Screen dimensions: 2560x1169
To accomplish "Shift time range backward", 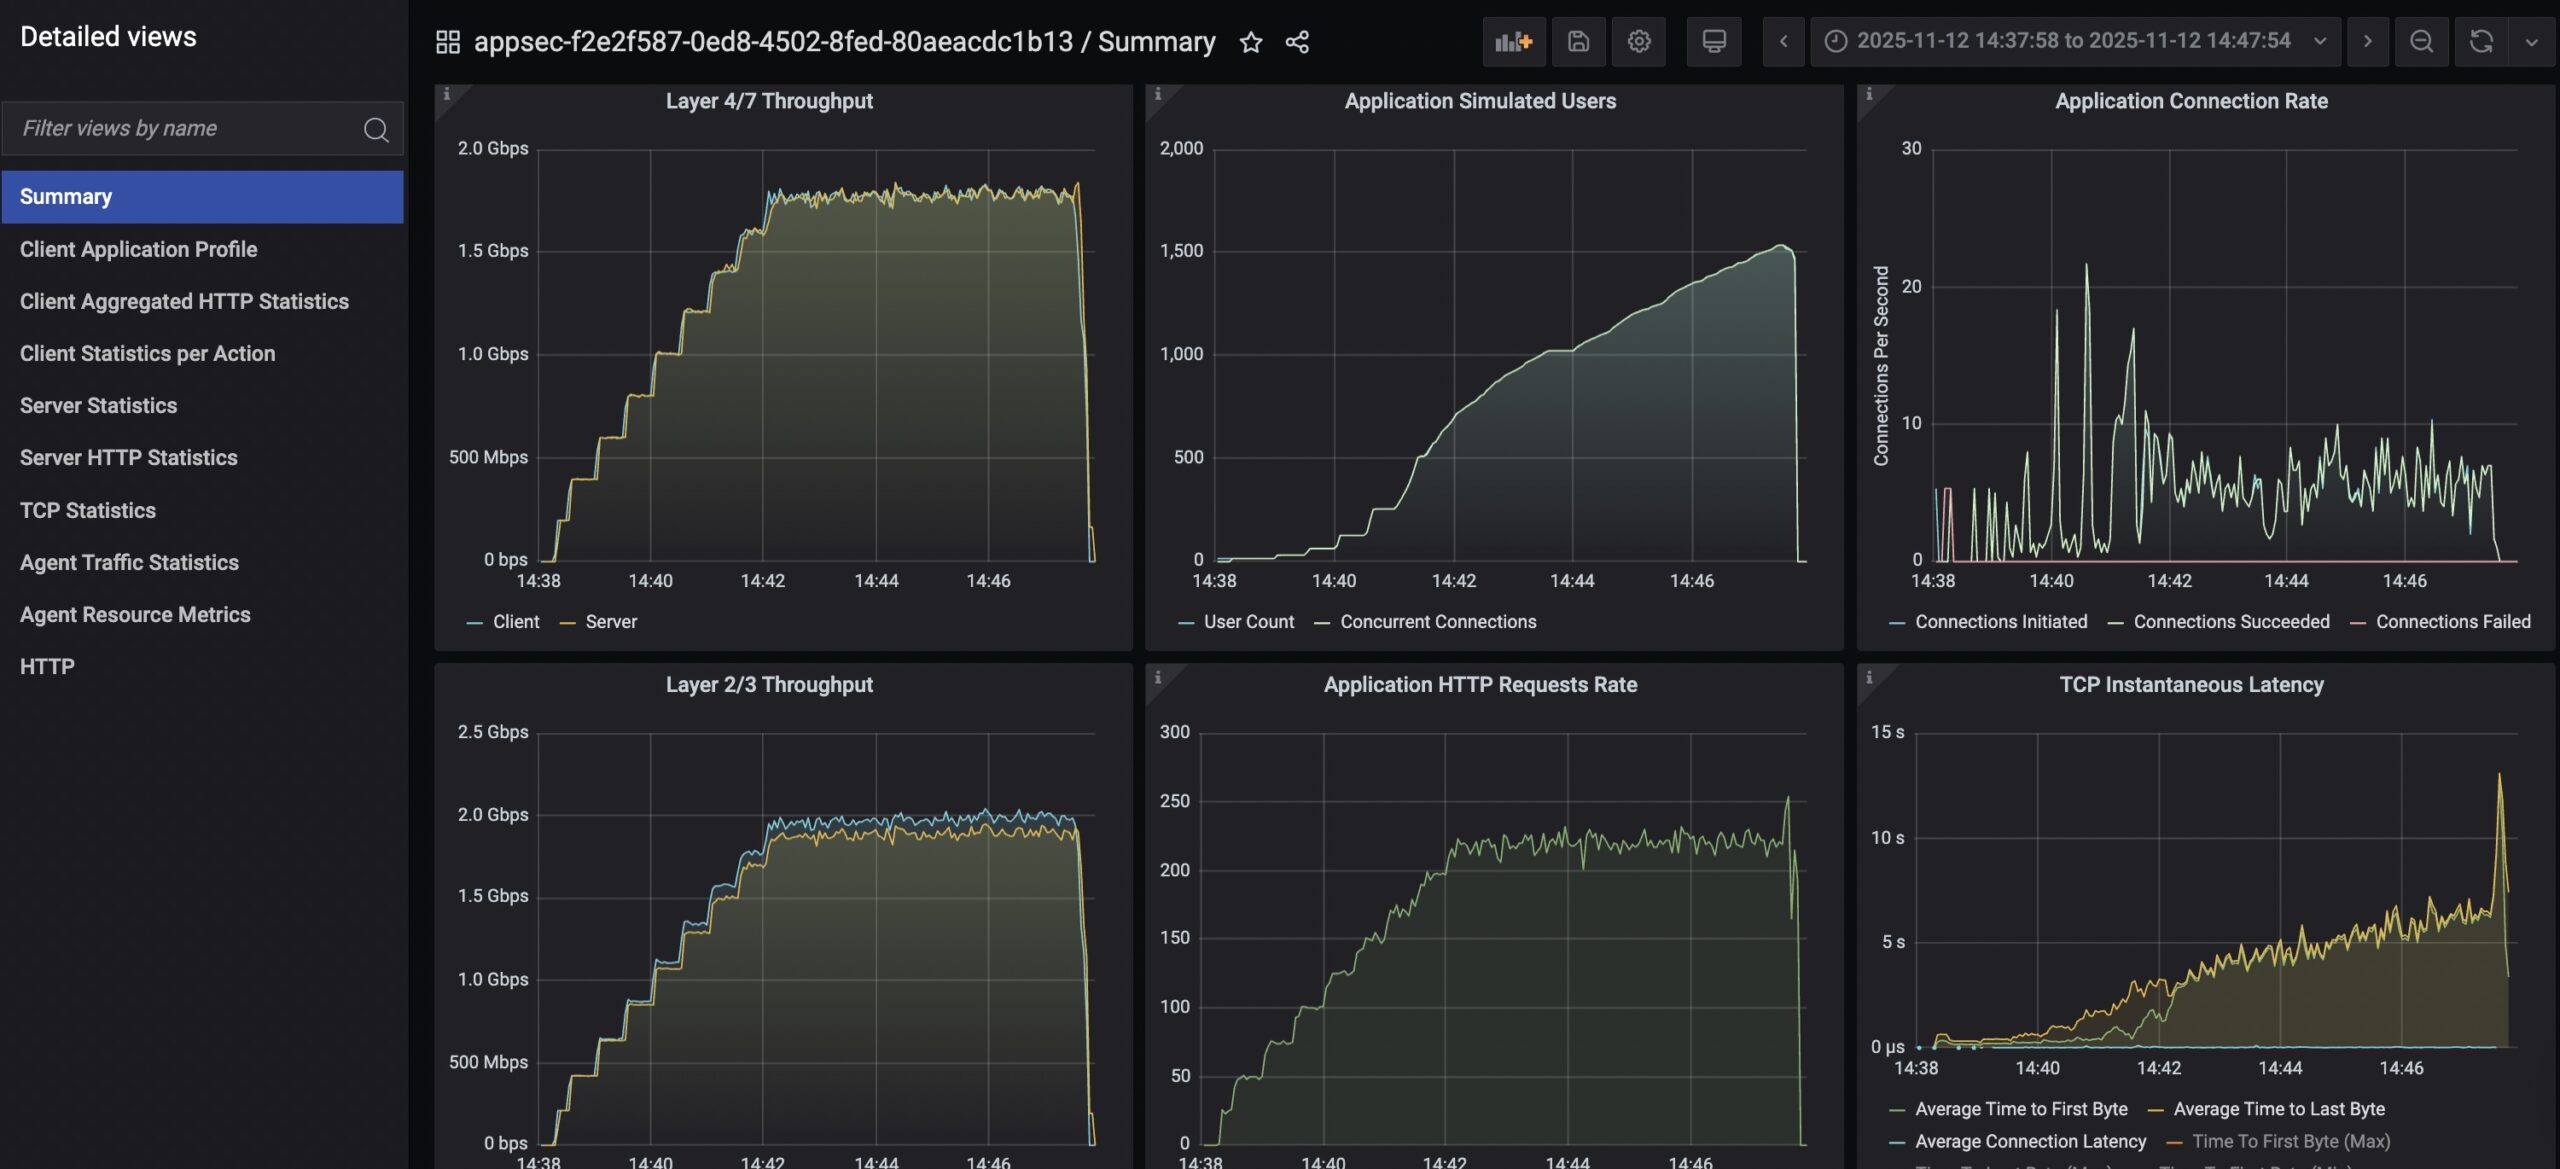I will 1783,41.
